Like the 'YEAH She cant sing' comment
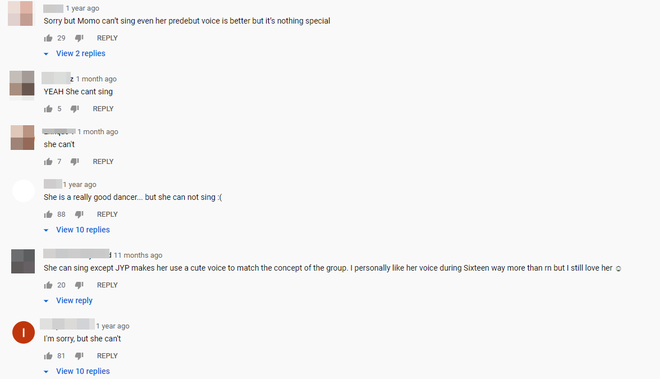Image resolution: width=660 pixels, height=379 pixels. 48,109
